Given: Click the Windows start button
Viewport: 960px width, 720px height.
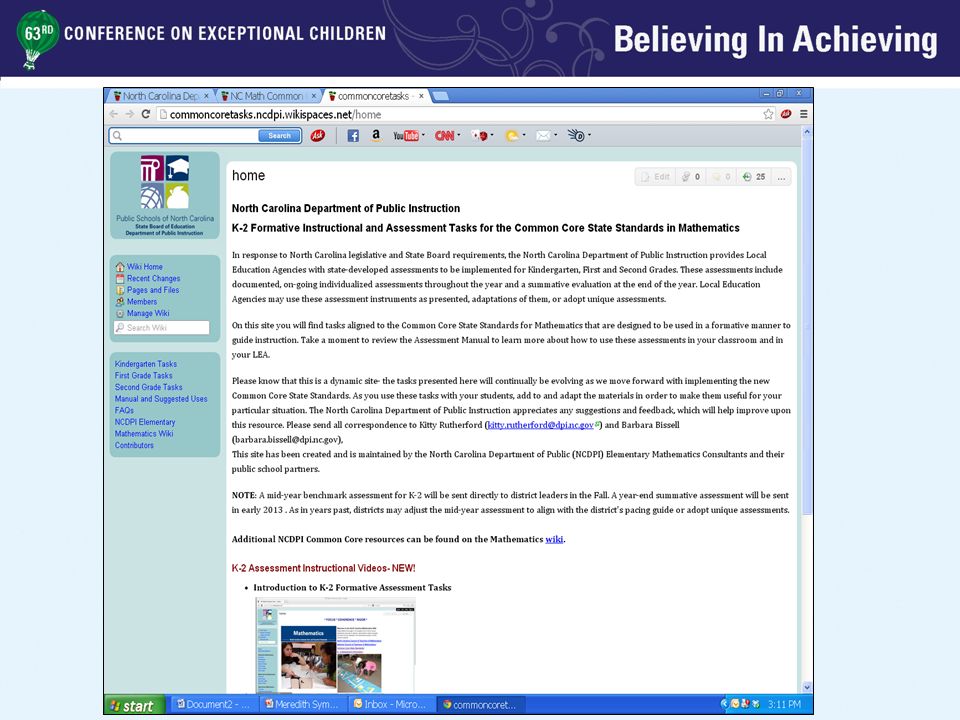Looking at the screenshot, I should click(134, 705).
